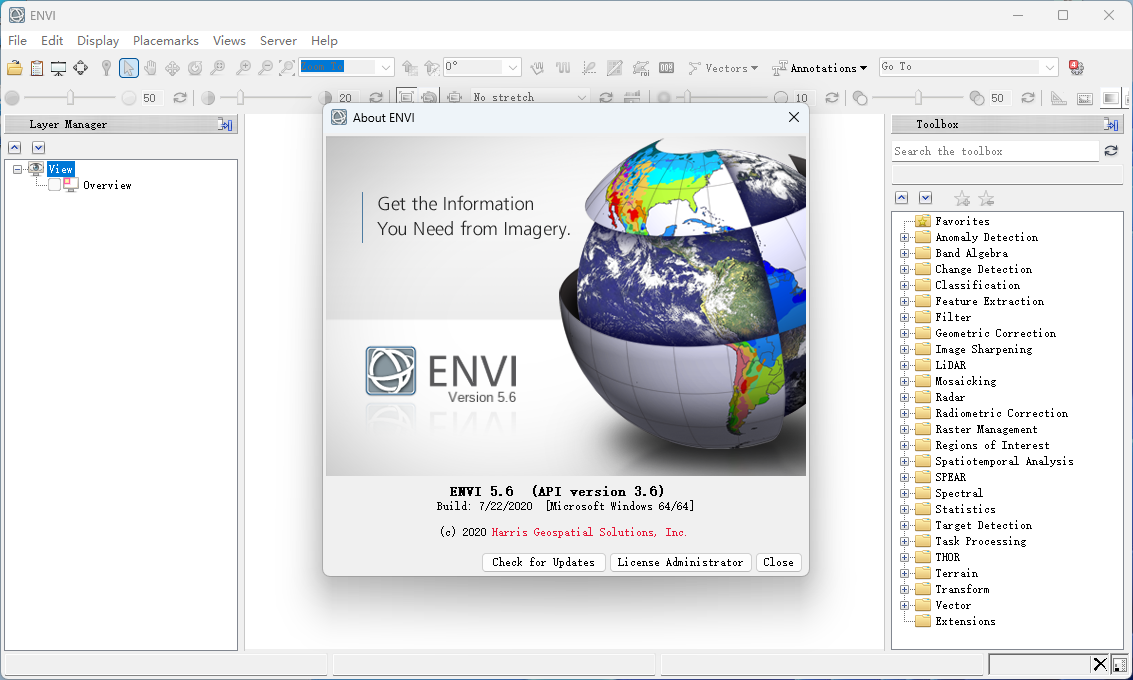Click the Search the toolbox field
This screenshot has width=1133, height=680.
[995, 151]
